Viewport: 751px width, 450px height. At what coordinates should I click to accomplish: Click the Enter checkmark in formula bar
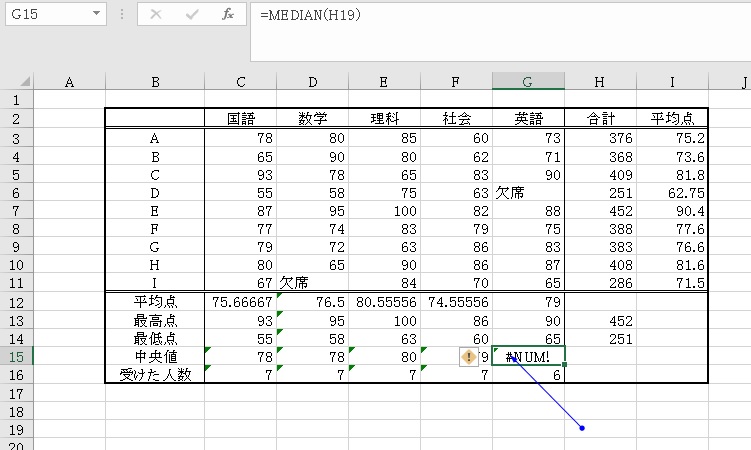[x=192, y=15]
